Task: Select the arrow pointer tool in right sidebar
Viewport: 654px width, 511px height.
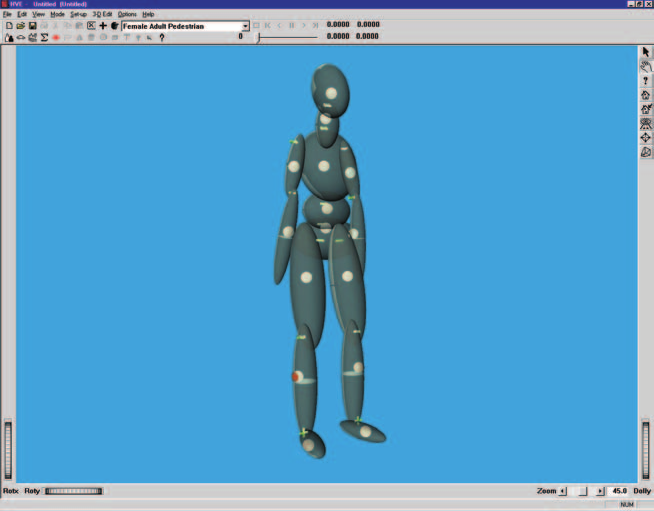Action: [x=646, y=52]
